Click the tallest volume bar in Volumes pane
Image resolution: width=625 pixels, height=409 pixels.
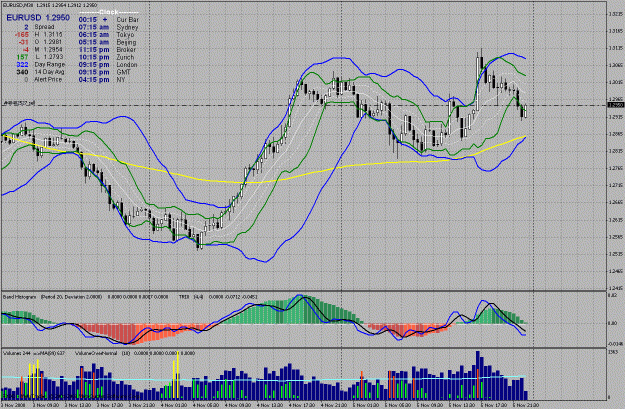point(478,376)
